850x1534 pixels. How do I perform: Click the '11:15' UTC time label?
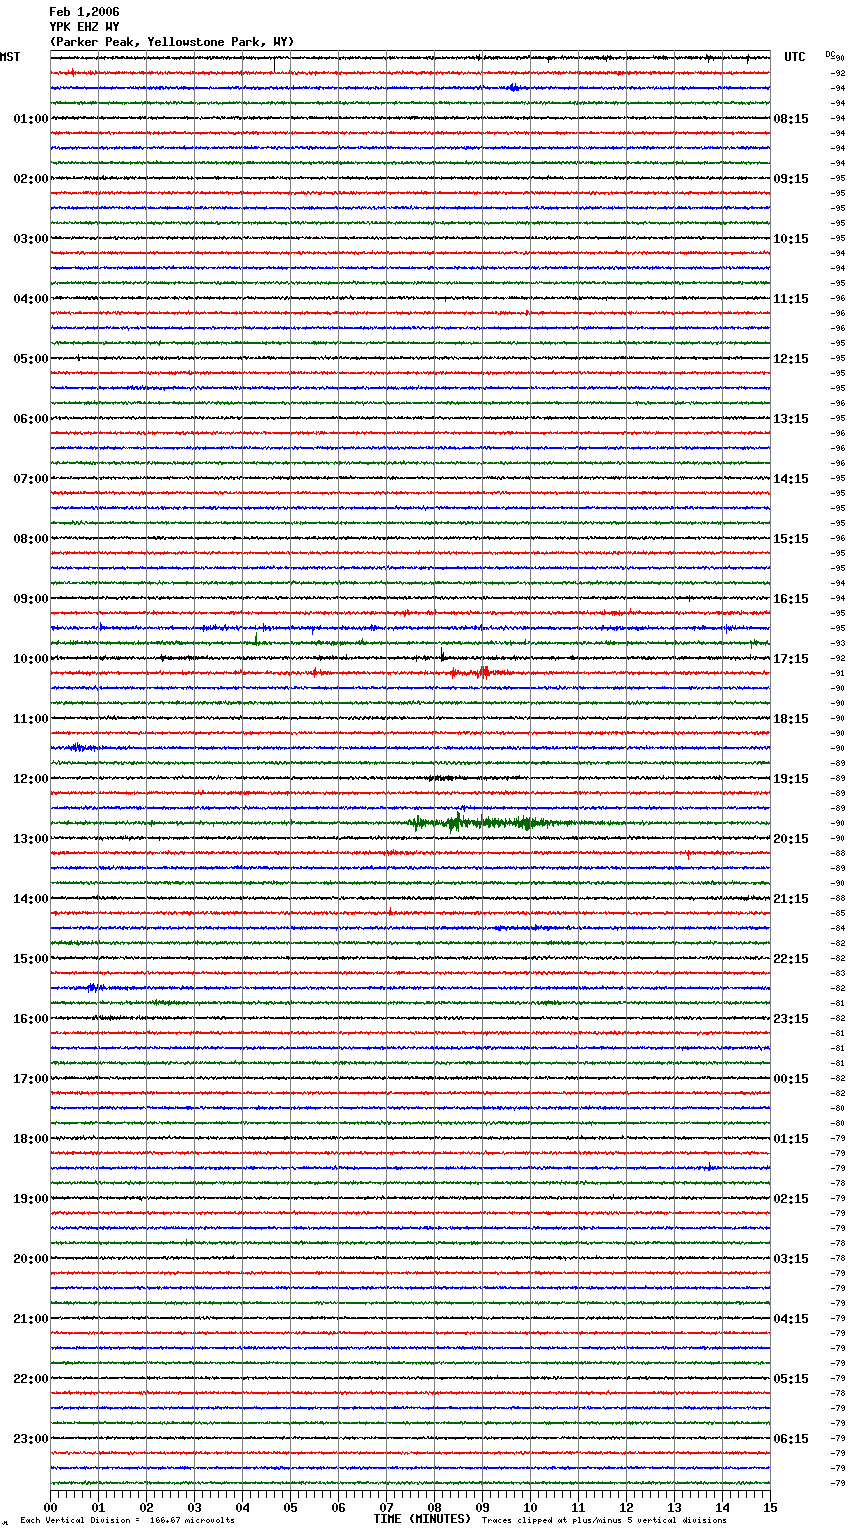tap(791, 299)
